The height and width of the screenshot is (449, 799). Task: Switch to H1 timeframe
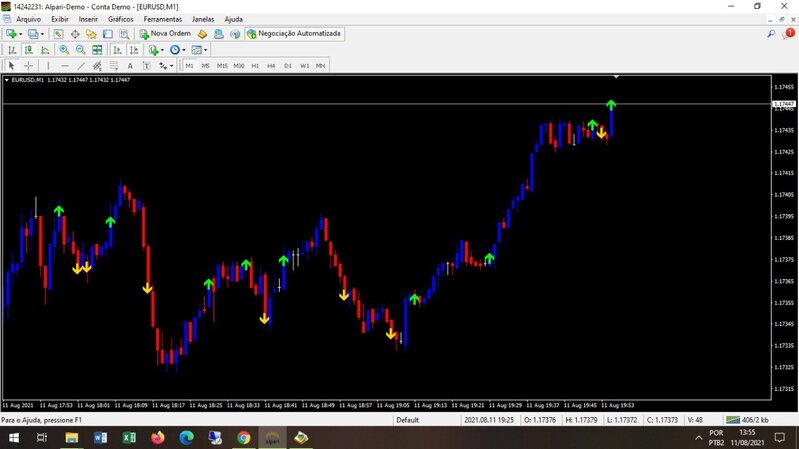255,66
